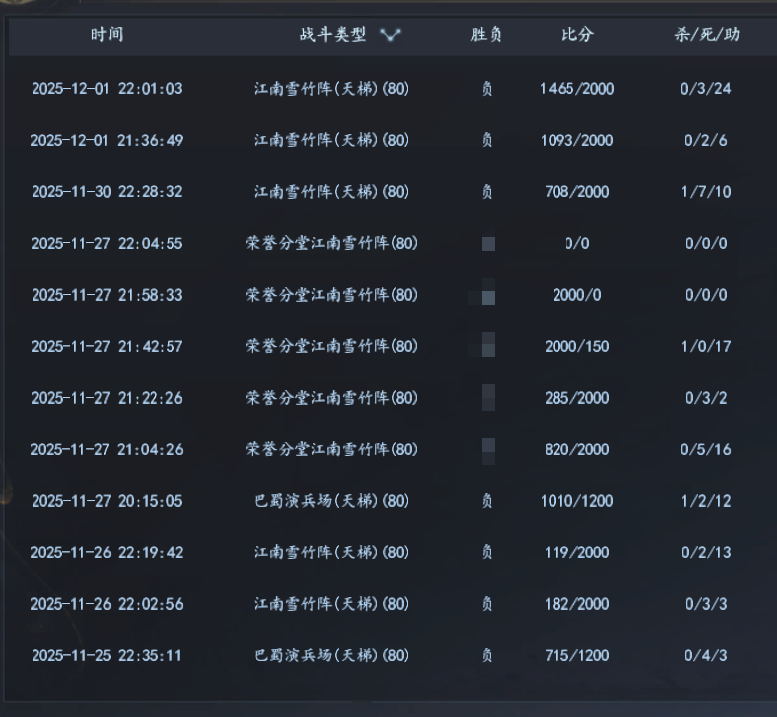Select the record dated 2025-12-01 22:01:03

point(107,89)
